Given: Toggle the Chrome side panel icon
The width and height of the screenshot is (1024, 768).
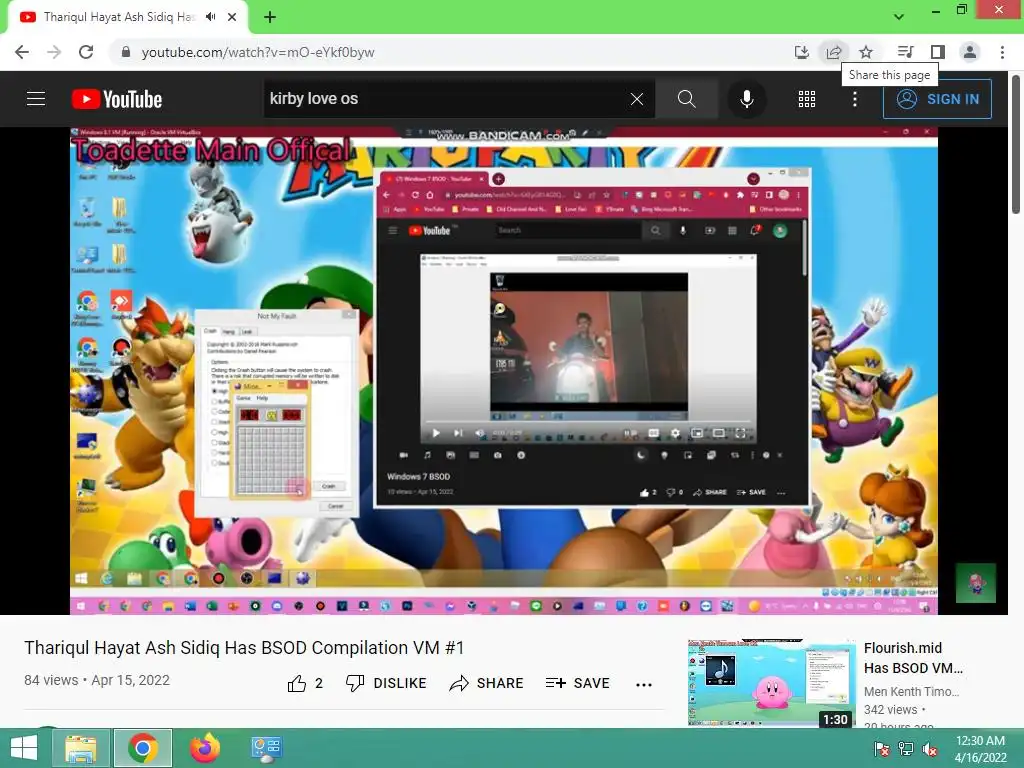Looking at the screenshot, I should coord(938,52).
